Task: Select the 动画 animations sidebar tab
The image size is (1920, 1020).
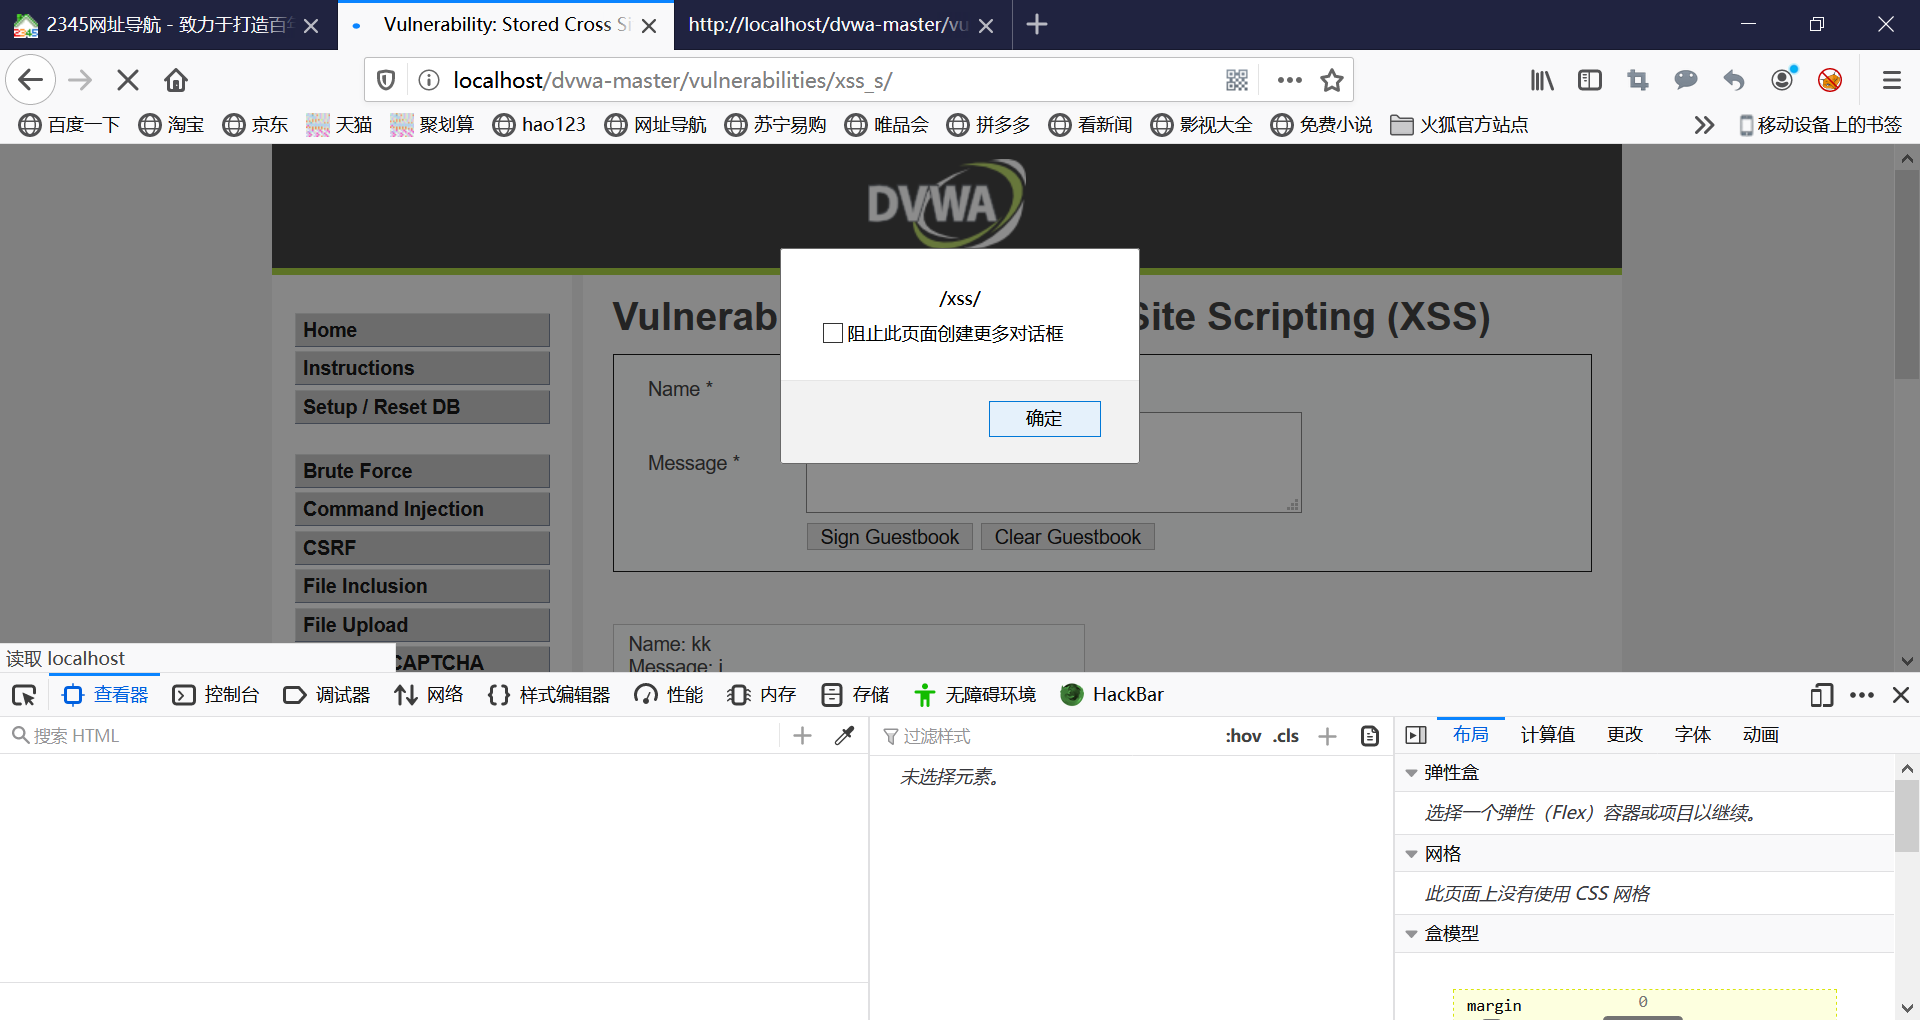Action: click(x=1761, y=735)
